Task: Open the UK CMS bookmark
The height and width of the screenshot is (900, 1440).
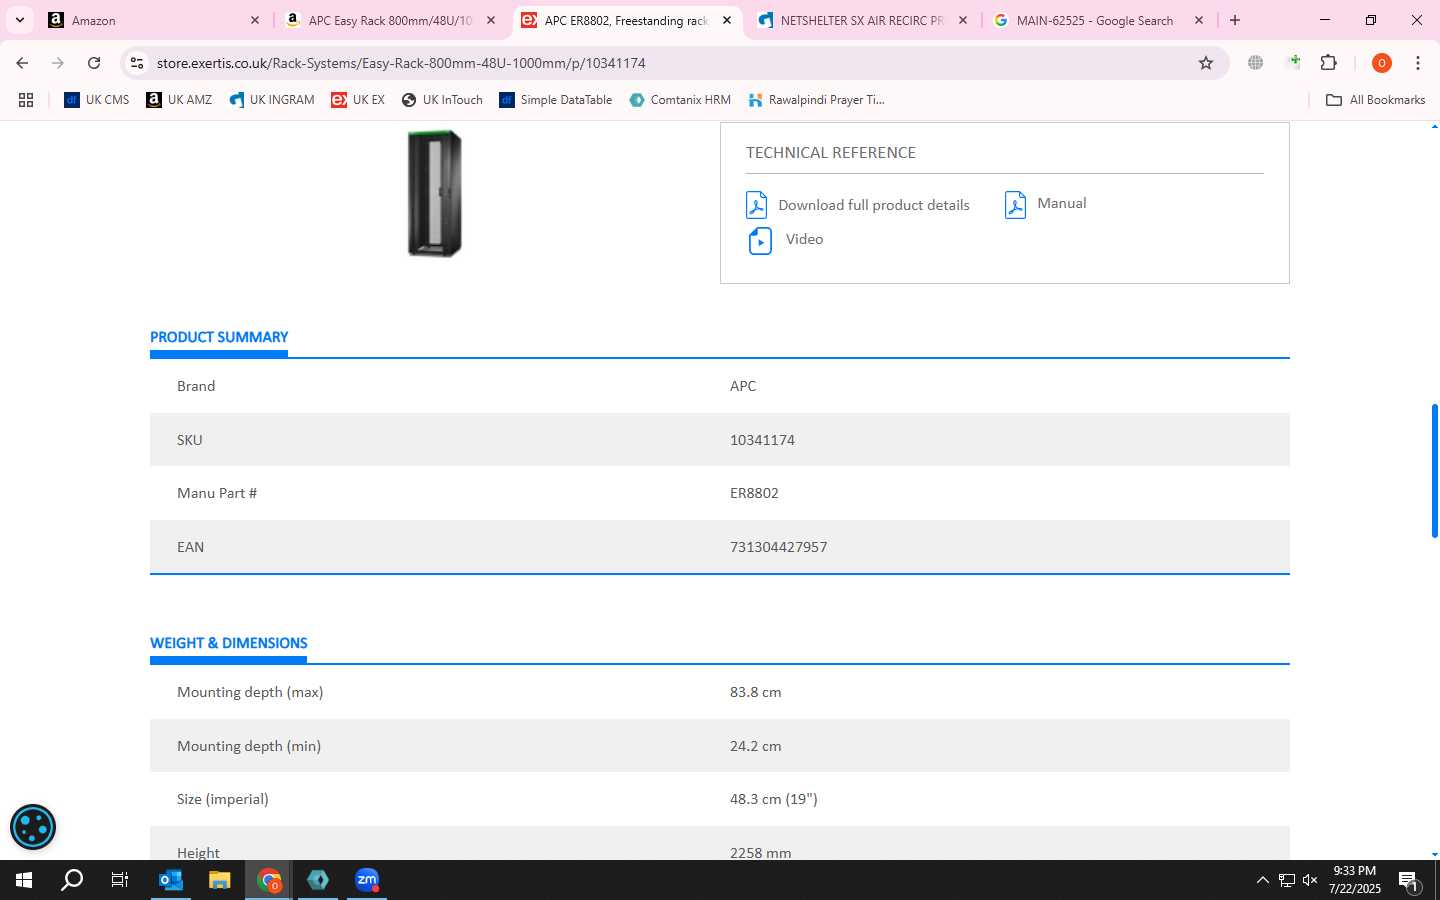Action: pyautogui.click(x=97, y=100)
